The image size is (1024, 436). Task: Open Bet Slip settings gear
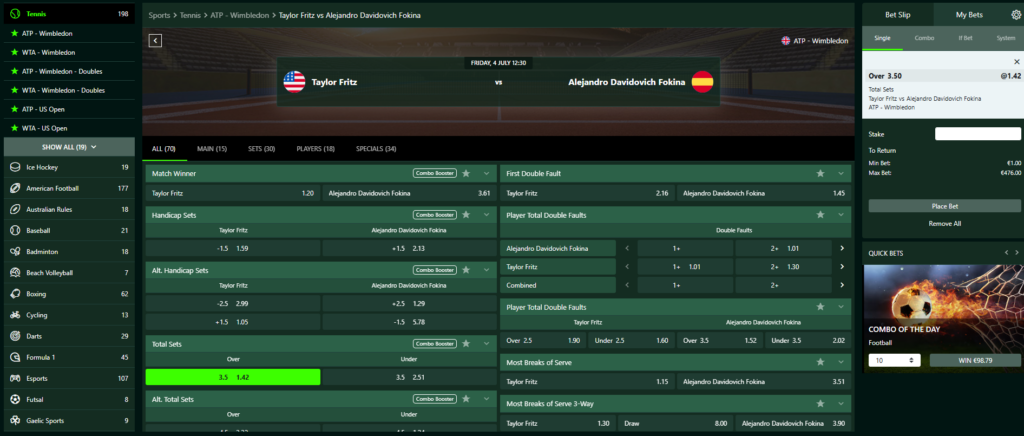pos(1015,15)
